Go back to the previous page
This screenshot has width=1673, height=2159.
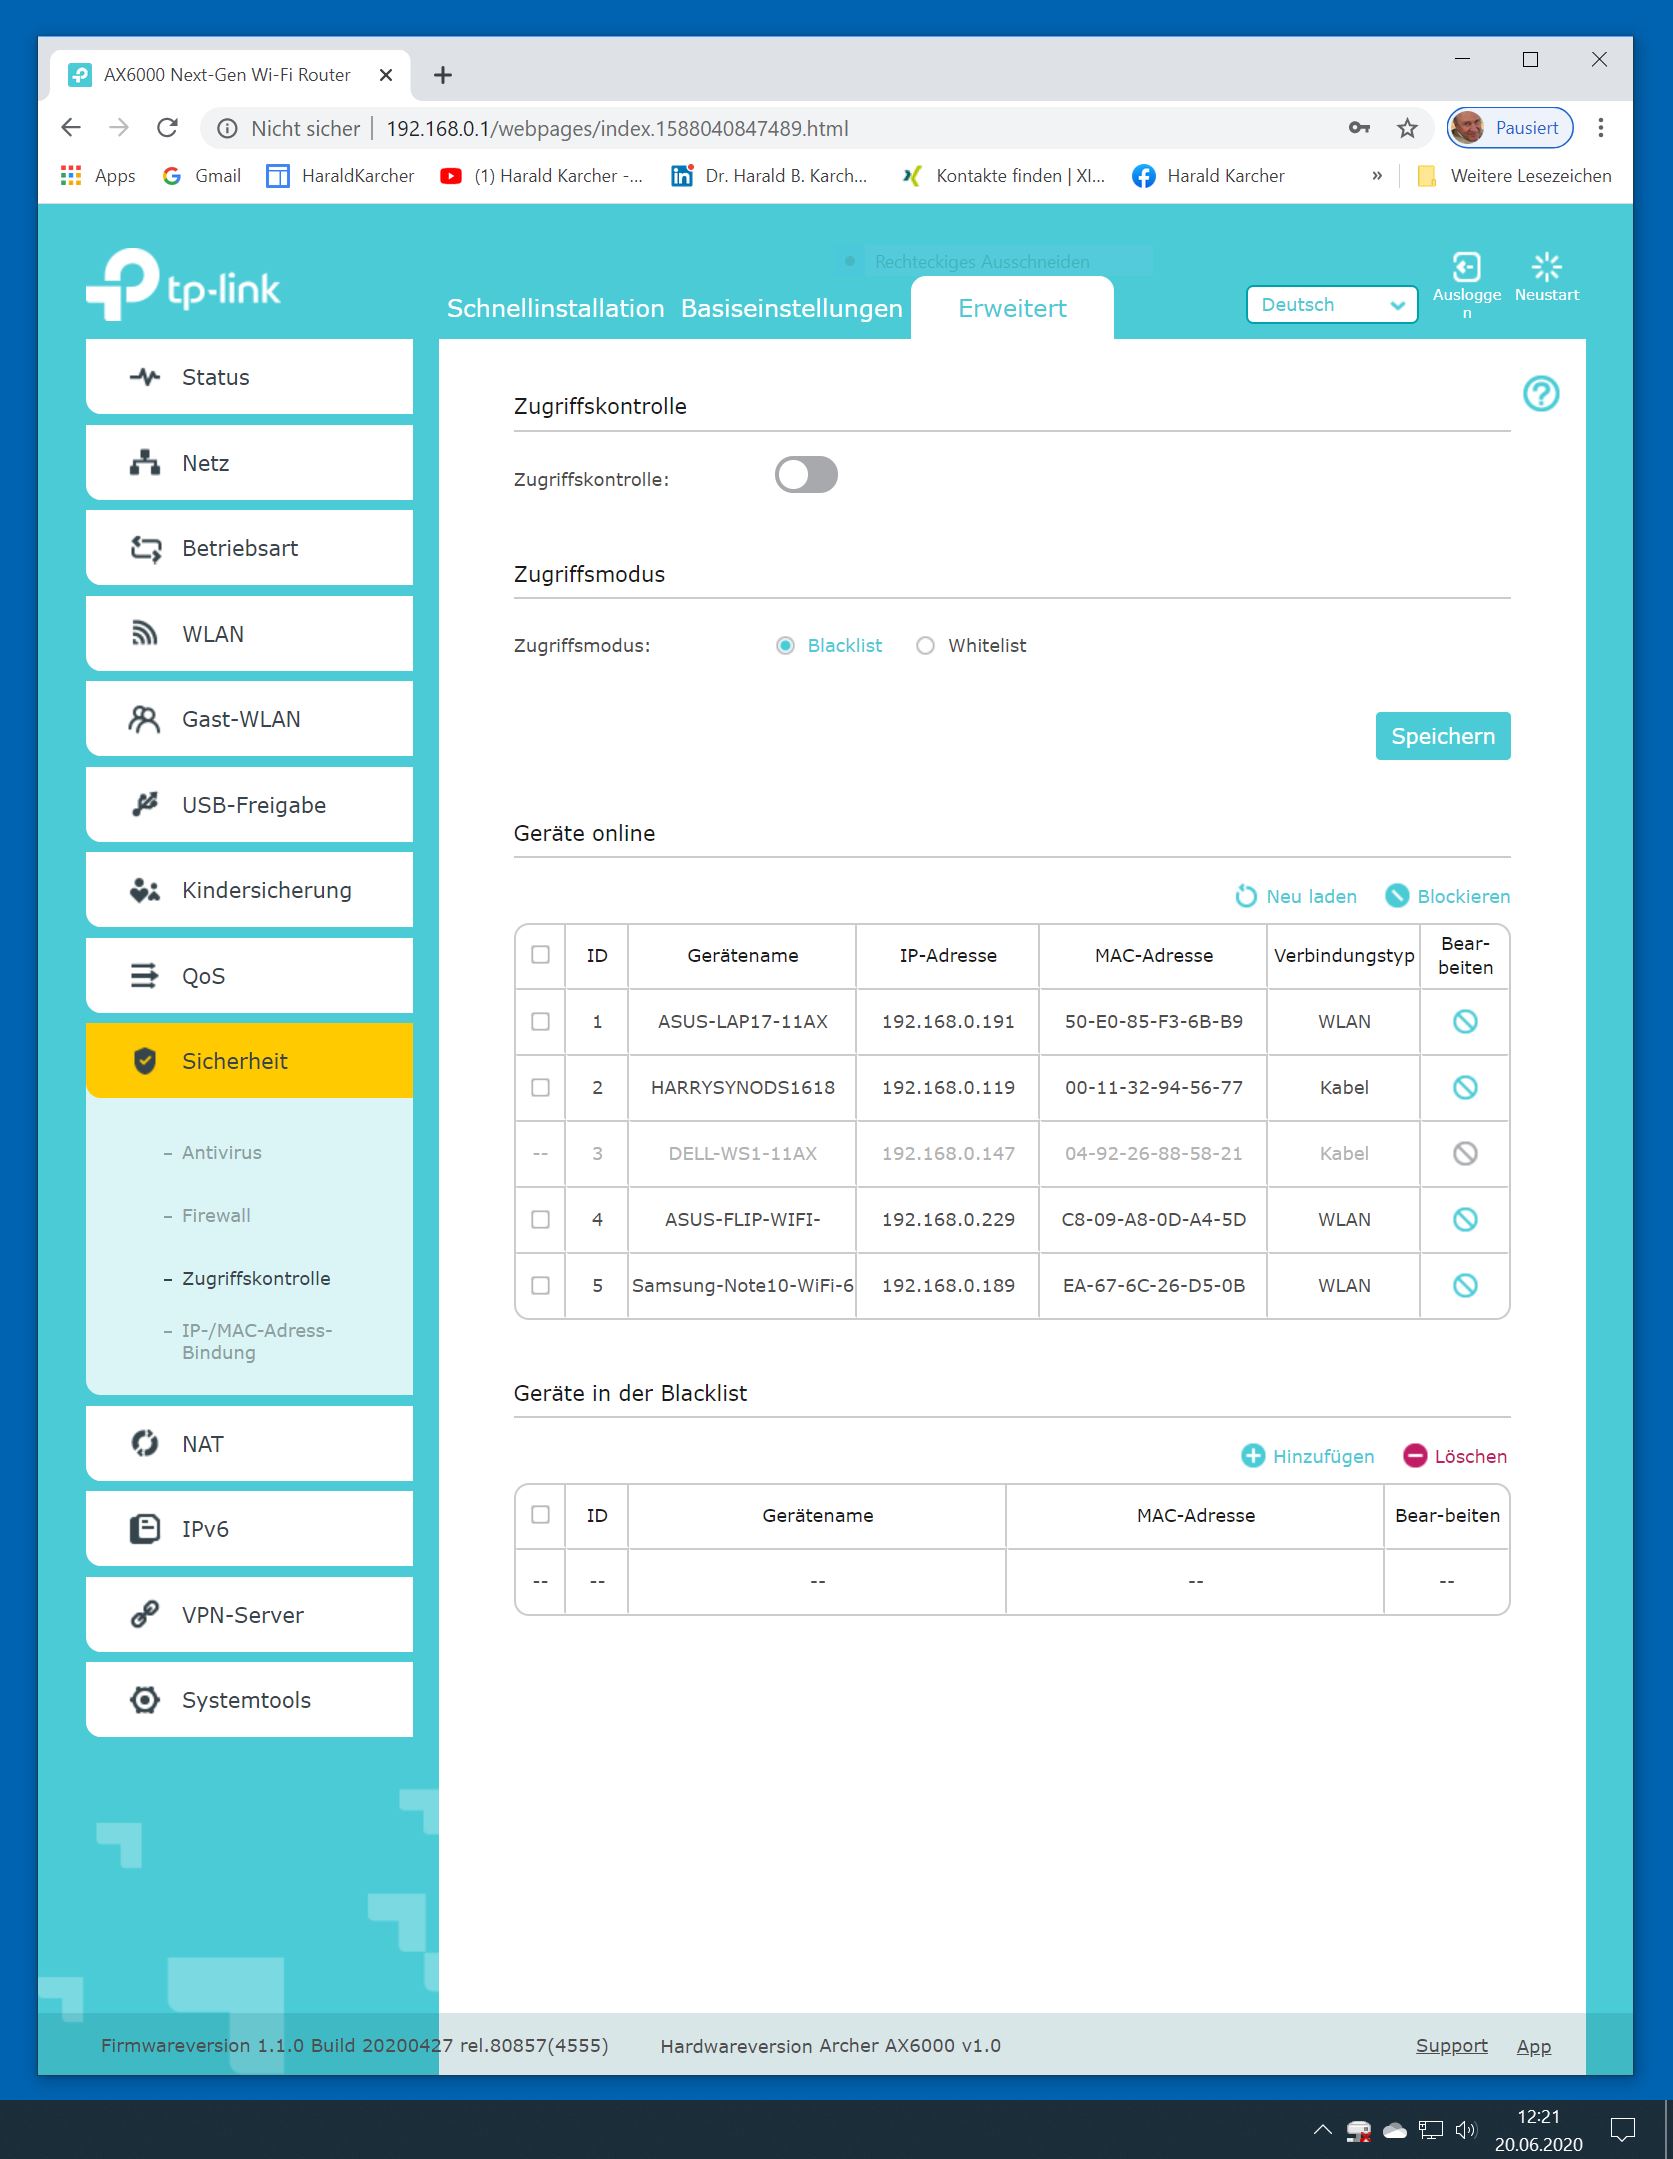71,128
